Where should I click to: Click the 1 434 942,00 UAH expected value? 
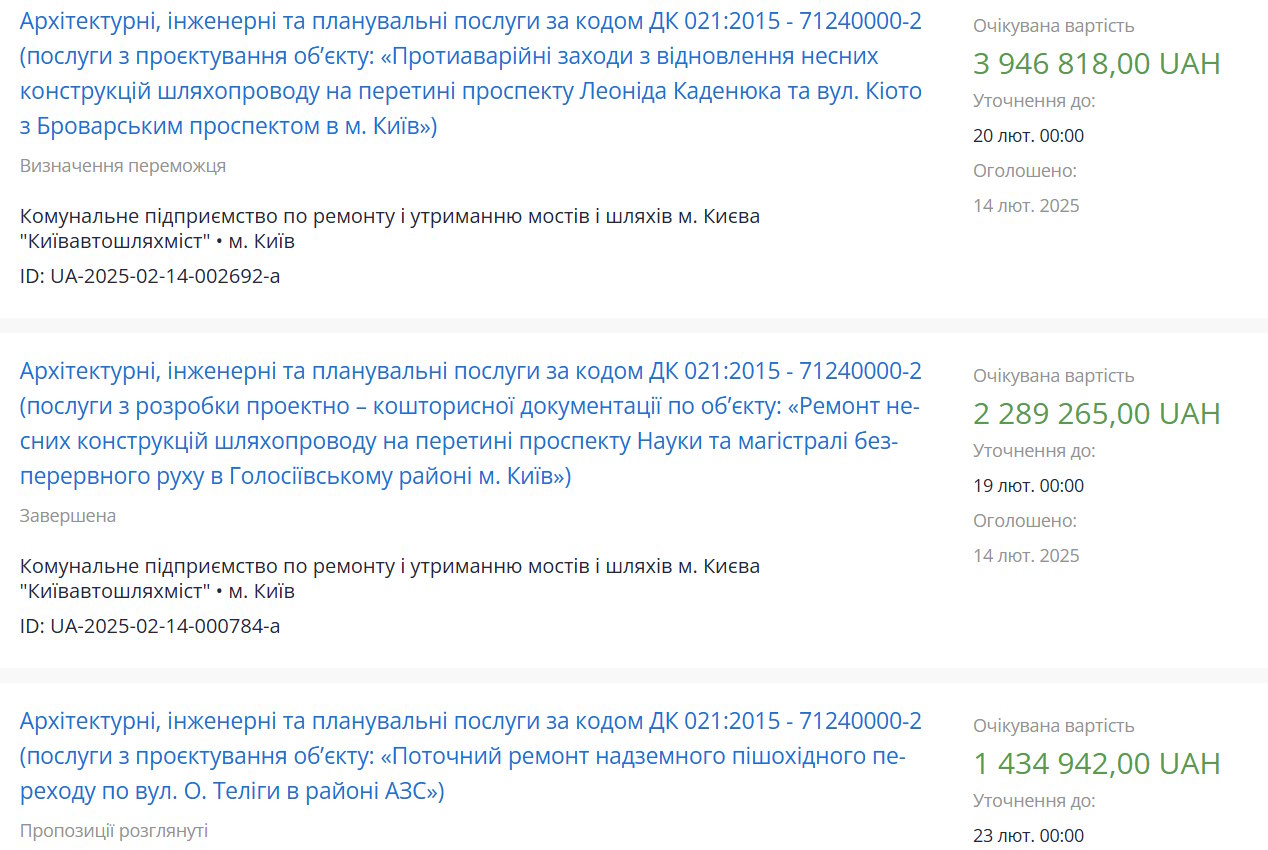[1097, 764]
